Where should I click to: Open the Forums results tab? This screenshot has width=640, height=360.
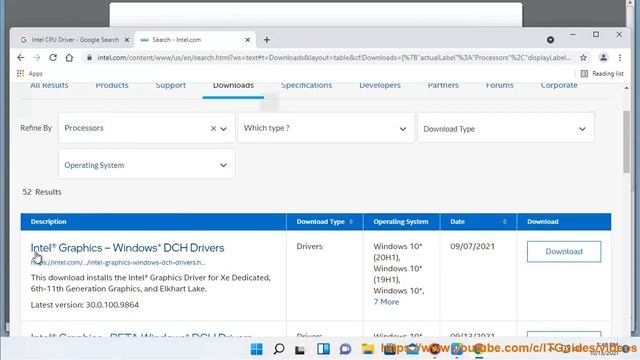click(500, 85)
